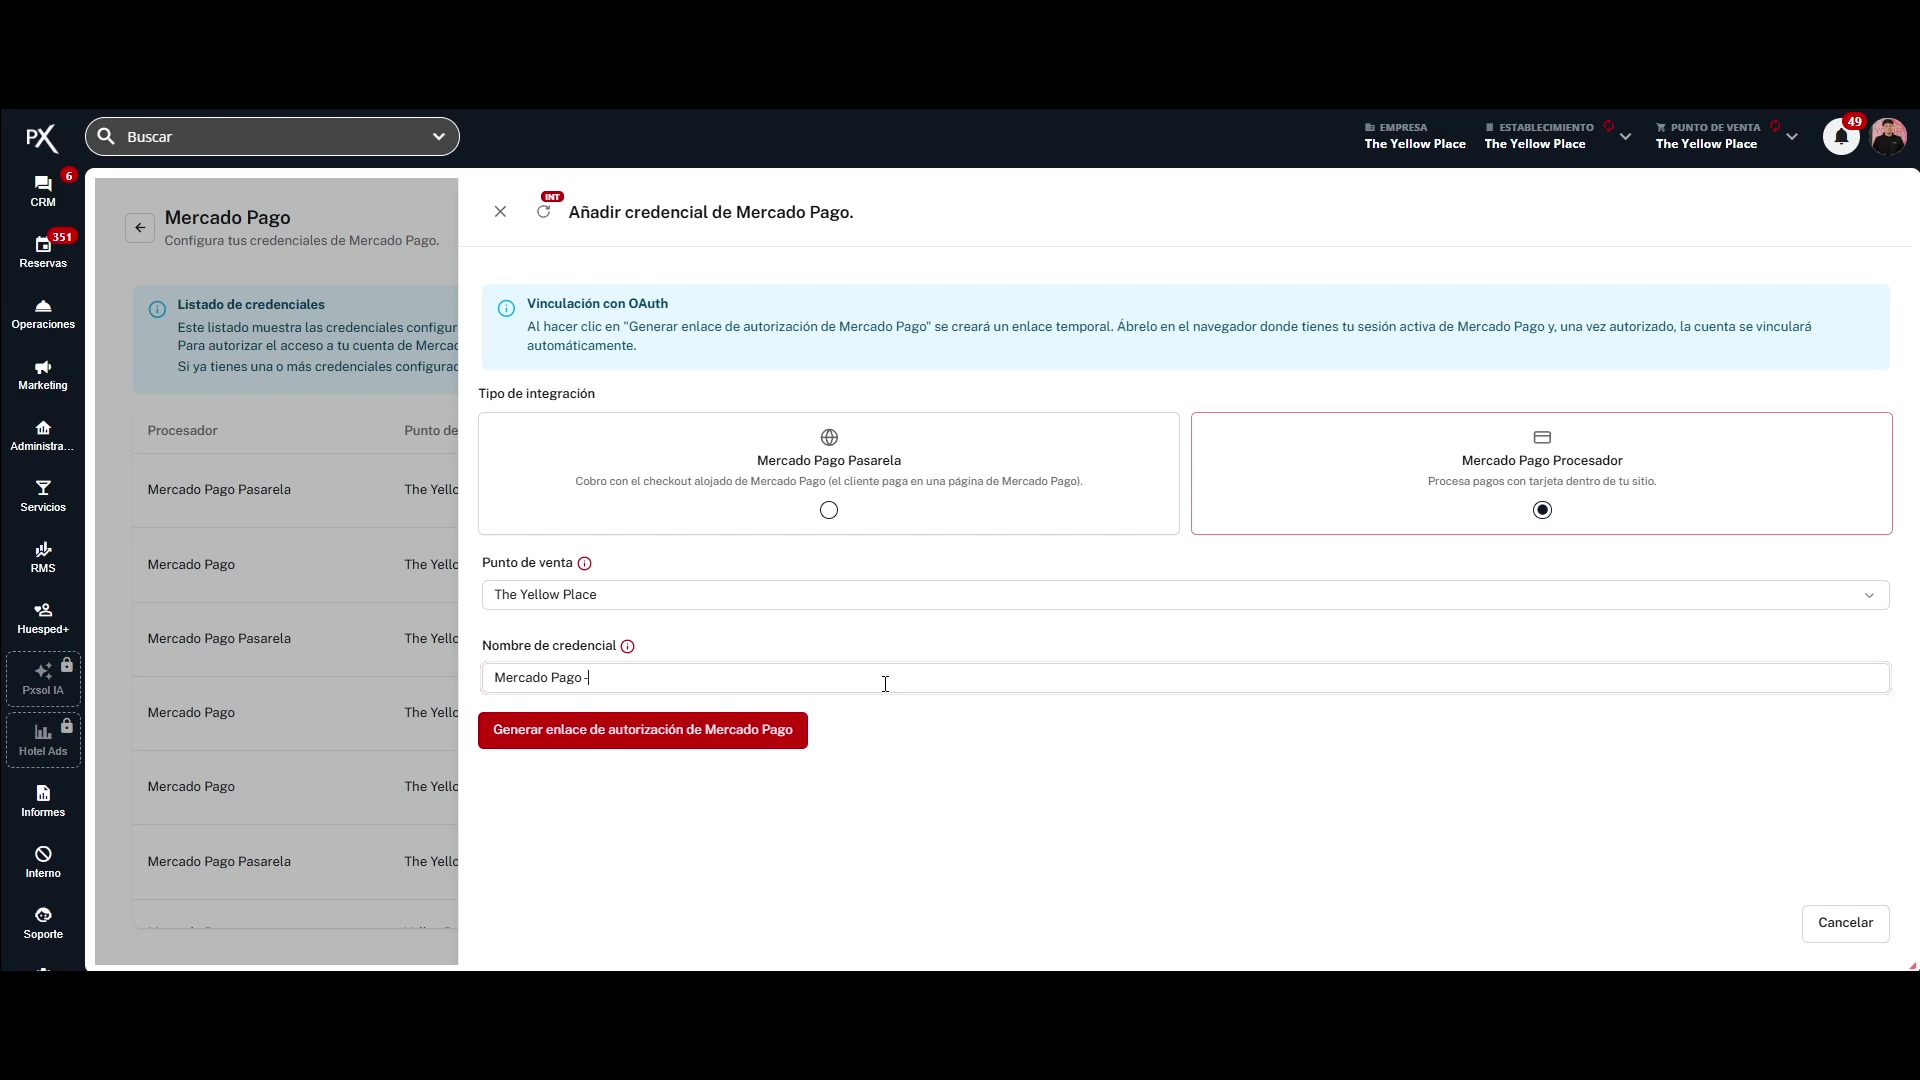
Task: Open the CRM sidebar module
Action: tap(43, 190)
